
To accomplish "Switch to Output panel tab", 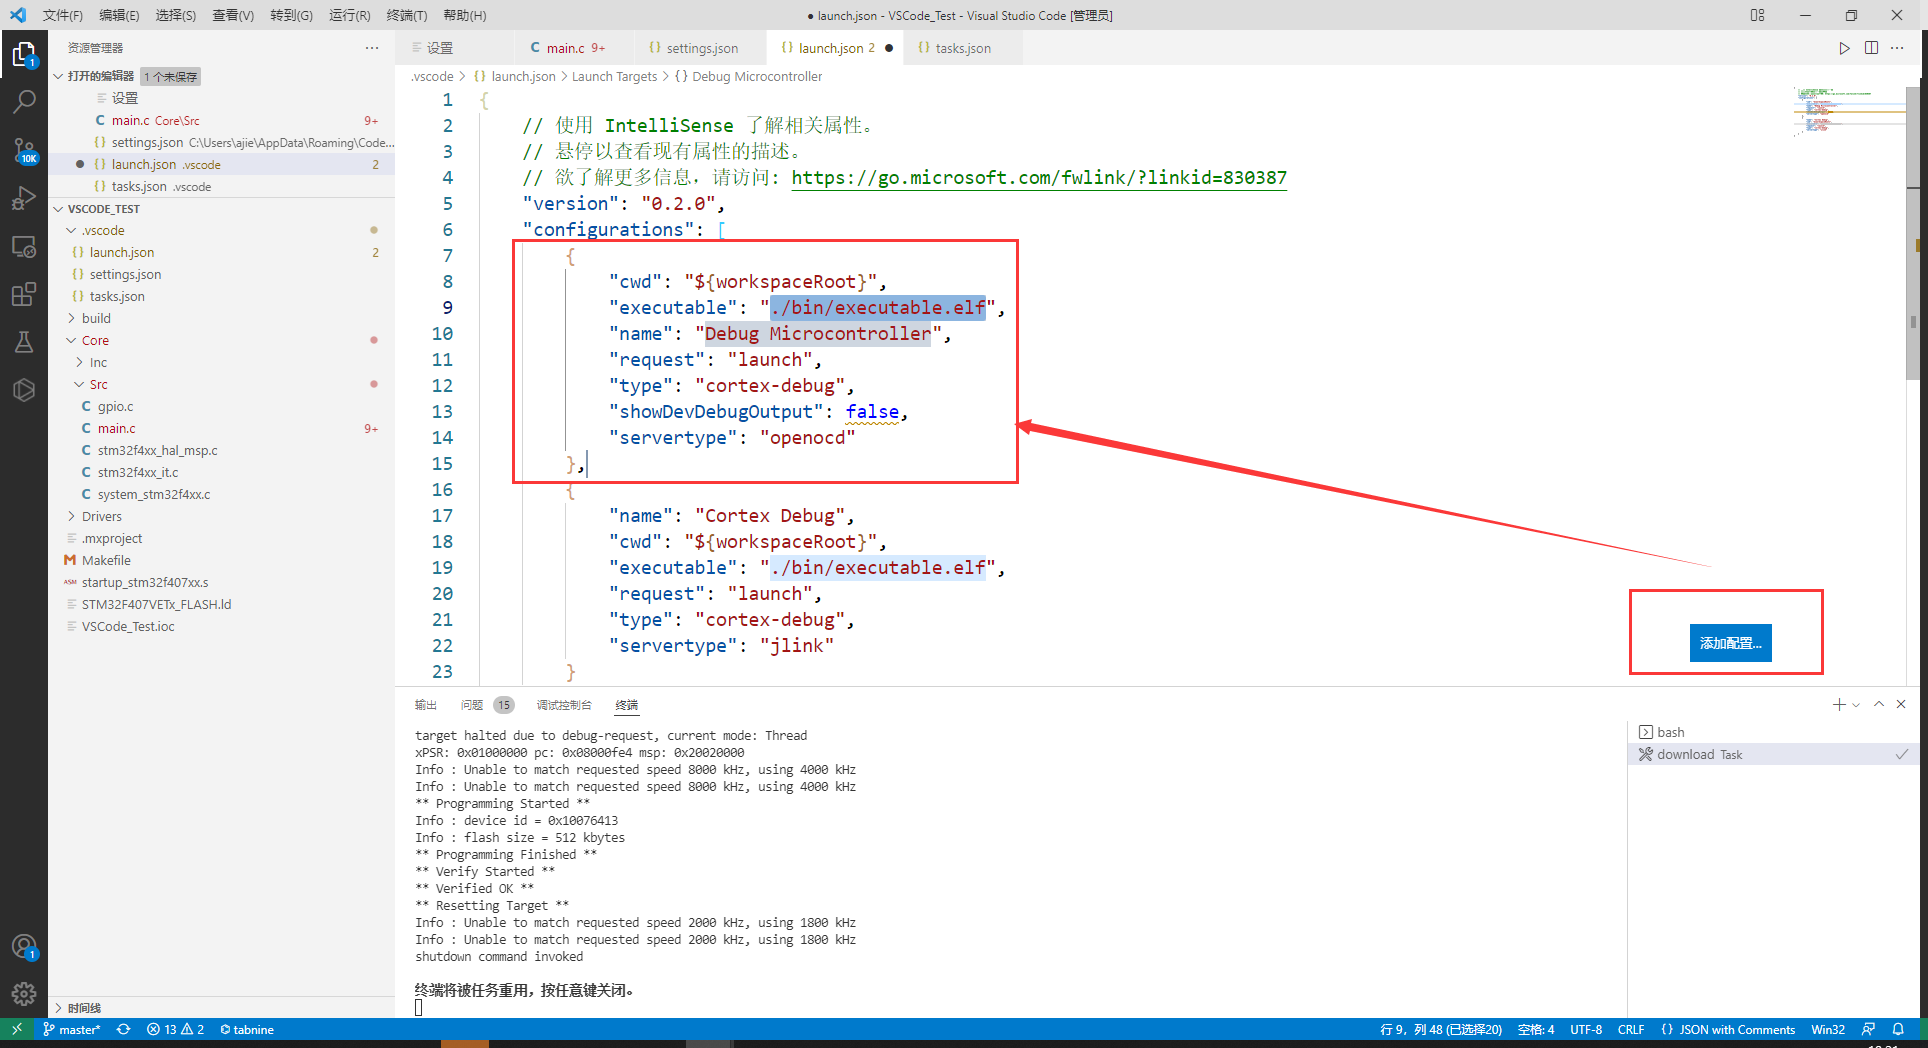I will 426,705.
